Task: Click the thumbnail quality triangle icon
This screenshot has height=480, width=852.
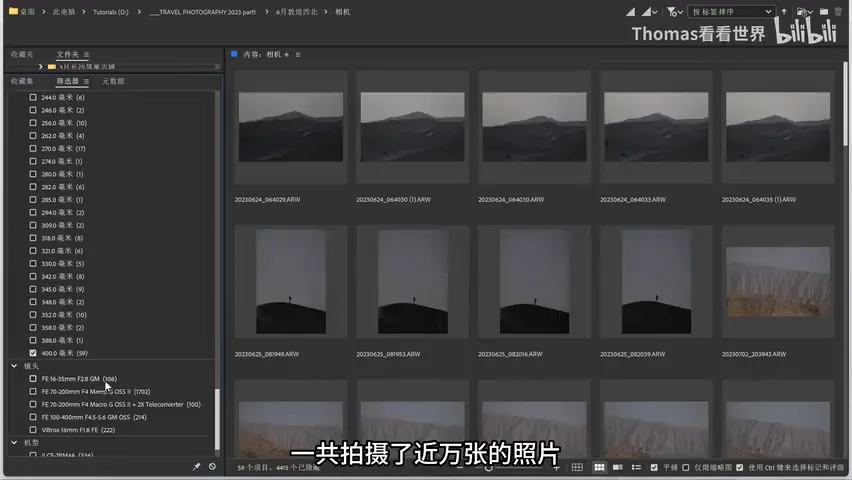Action: tap(630, 12)
